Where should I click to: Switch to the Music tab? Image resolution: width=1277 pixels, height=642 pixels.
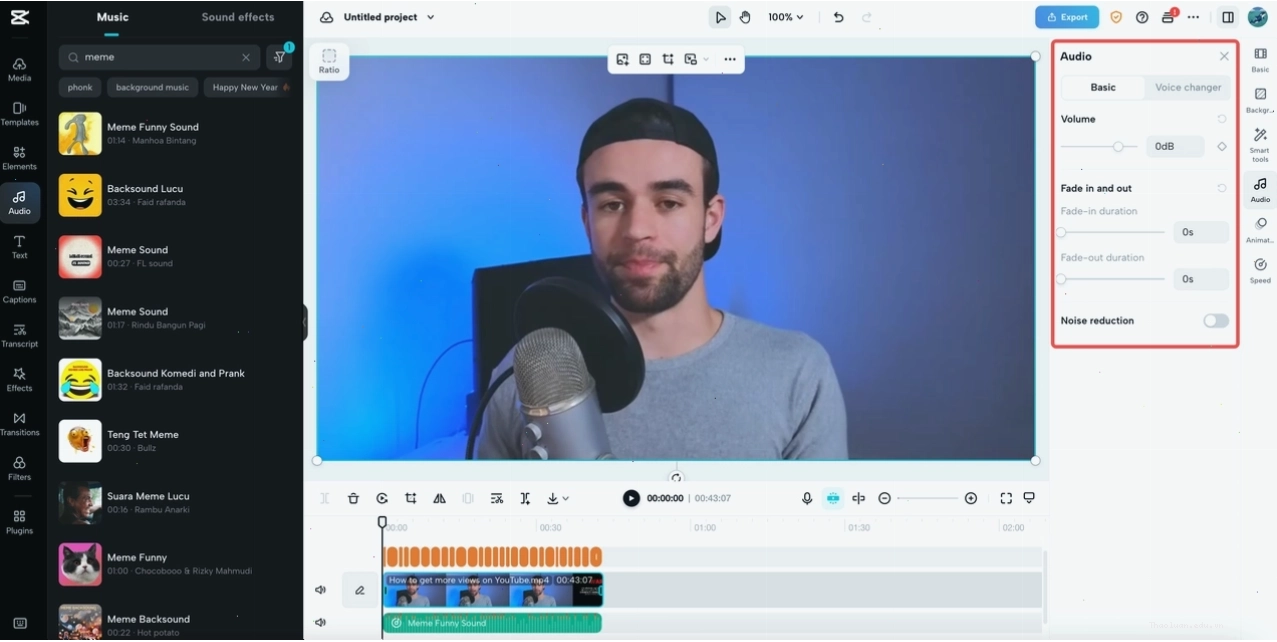tap(112, 17)
